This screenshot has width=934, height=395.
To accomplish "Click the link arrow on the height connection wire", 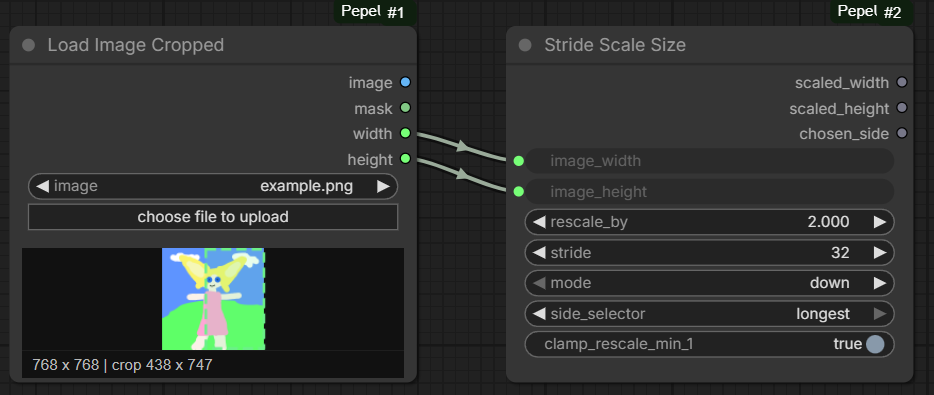I will 462,174.
